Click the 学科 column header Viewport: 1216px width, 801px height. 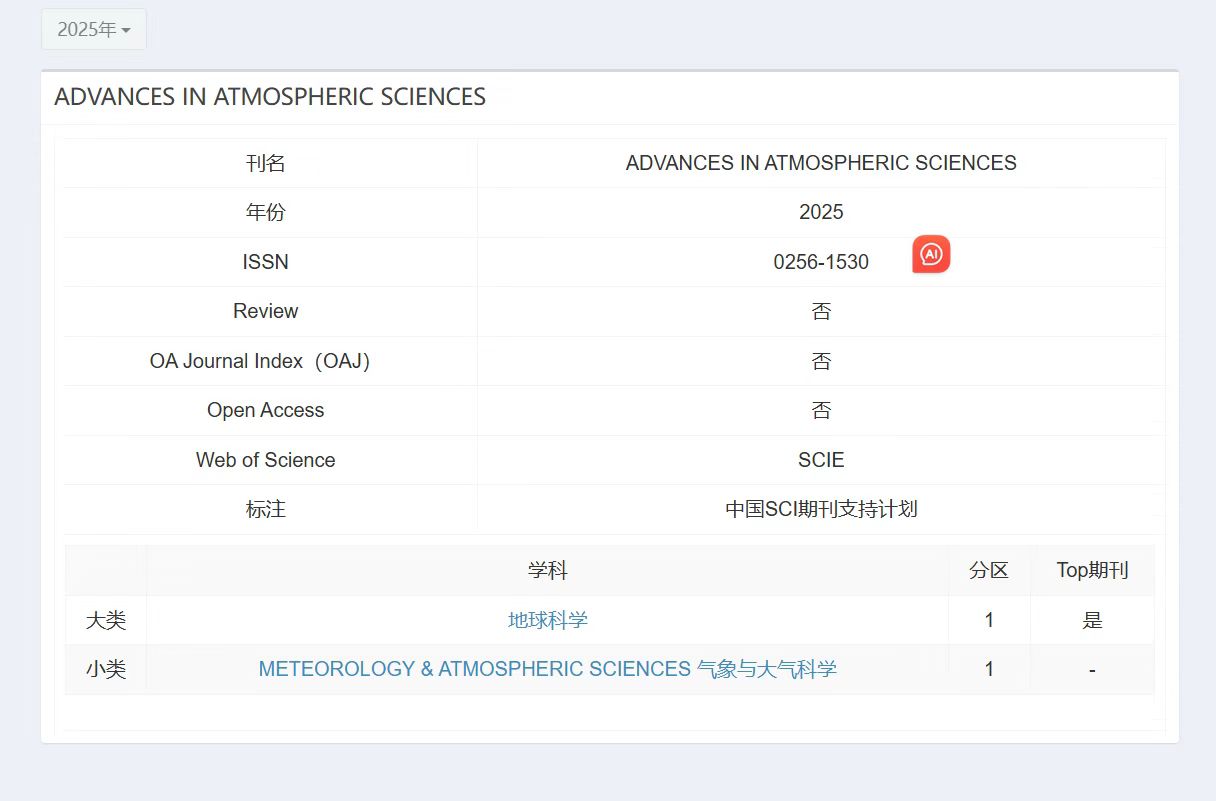coord(547,571)
